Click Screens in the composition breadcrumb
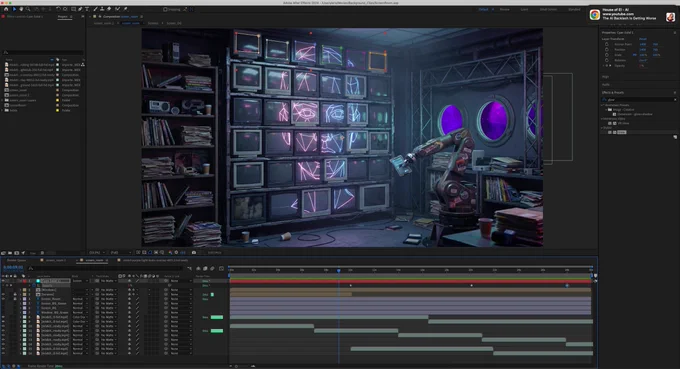Screen dimensions: 680x369 [x=153, y=23]
